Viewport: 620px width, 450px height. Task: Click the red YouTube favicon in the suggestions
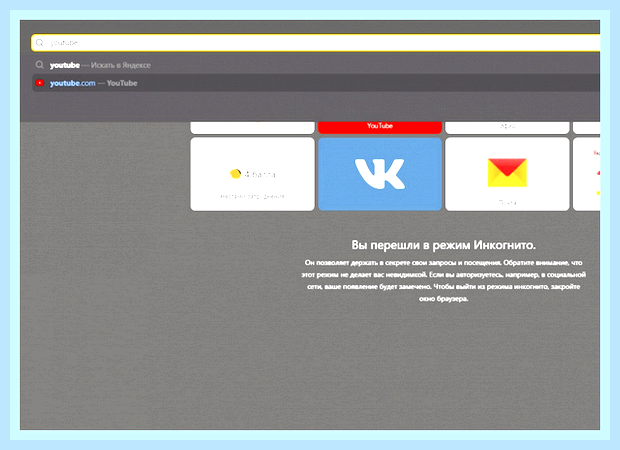40,83
